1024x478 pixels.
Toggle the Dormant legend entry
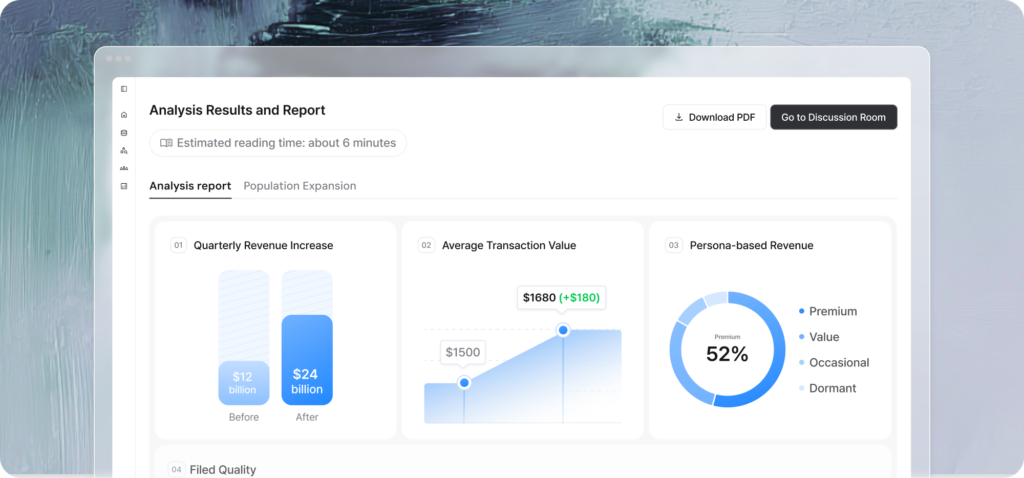pos(832,388)
